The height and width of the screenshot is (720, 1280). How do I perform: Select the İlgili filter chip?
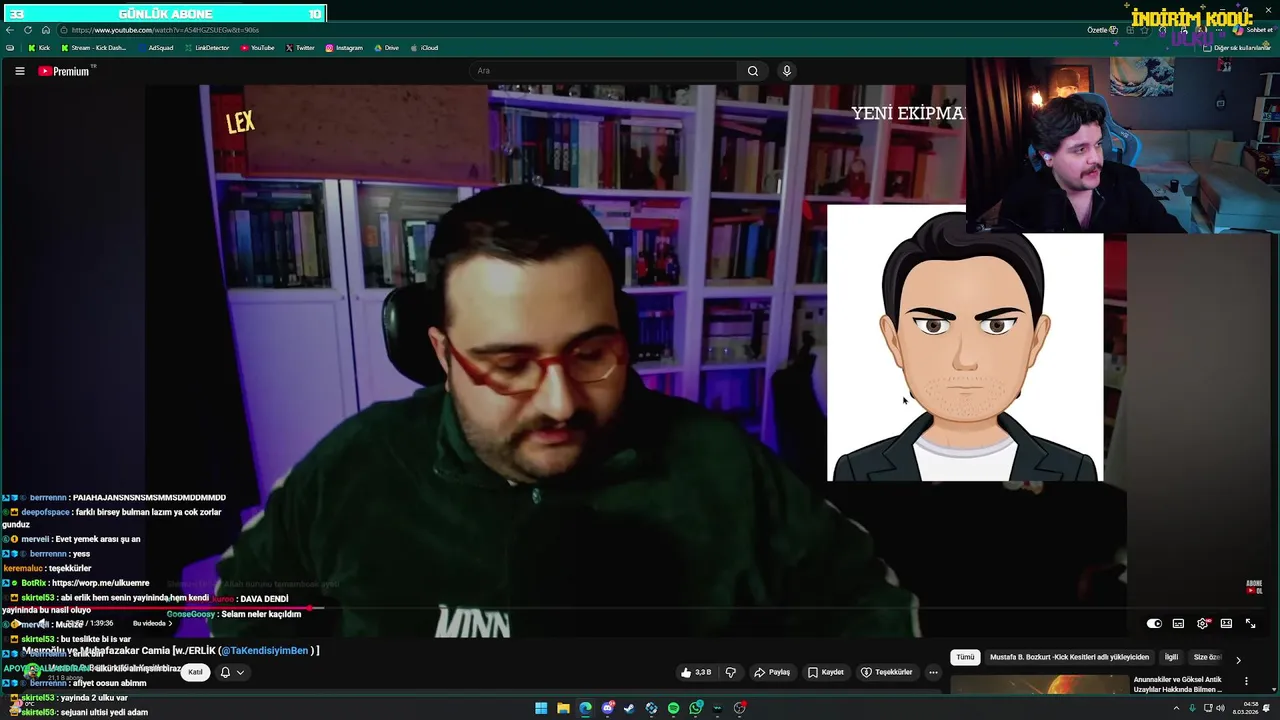tap(1171, 657)
